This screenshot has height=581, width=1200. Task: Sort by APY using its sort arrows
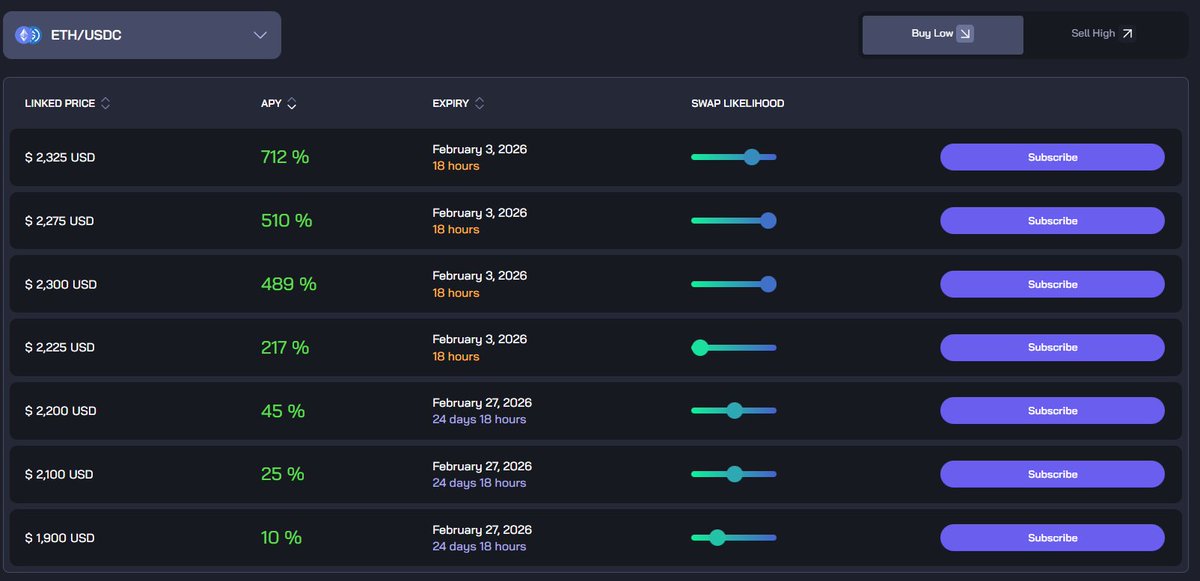(x=292, y=103)
